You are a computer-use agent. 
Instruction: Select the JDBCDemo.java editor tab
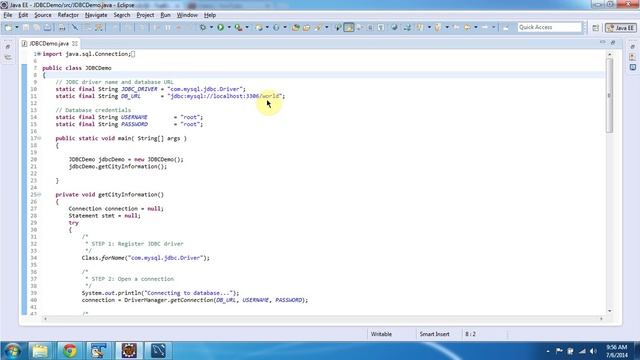[49, 43]
